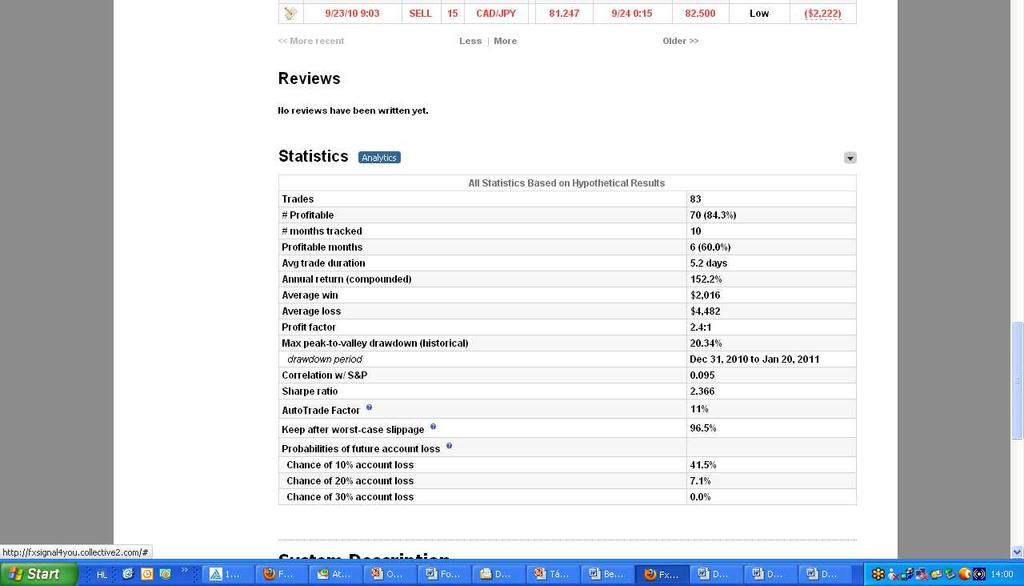
Task: Show the 'More' trades link
Action: click(505, 41)
